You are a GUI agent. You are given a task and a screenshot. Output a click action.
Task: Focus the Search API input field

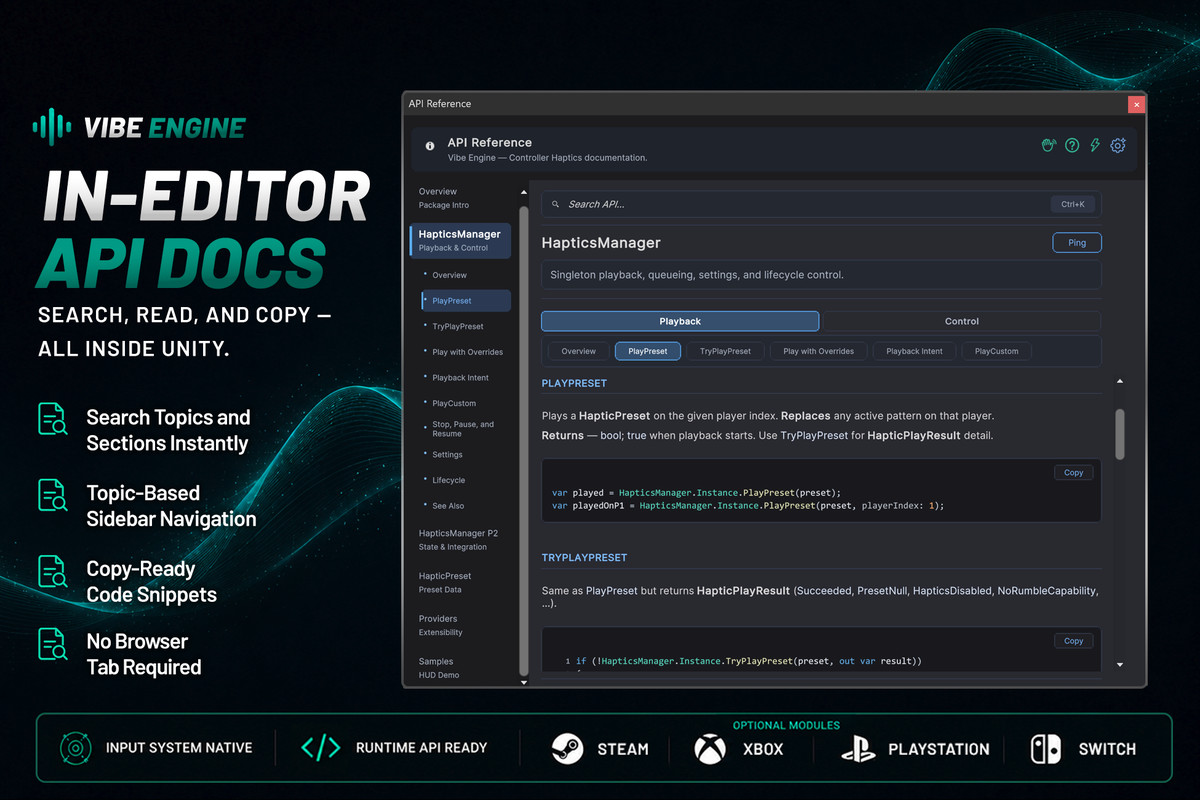pos(821,204)
